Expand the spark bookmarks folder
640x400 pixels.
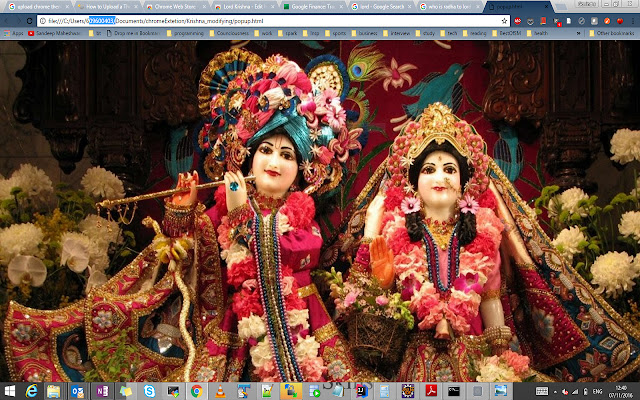(287, 33)
